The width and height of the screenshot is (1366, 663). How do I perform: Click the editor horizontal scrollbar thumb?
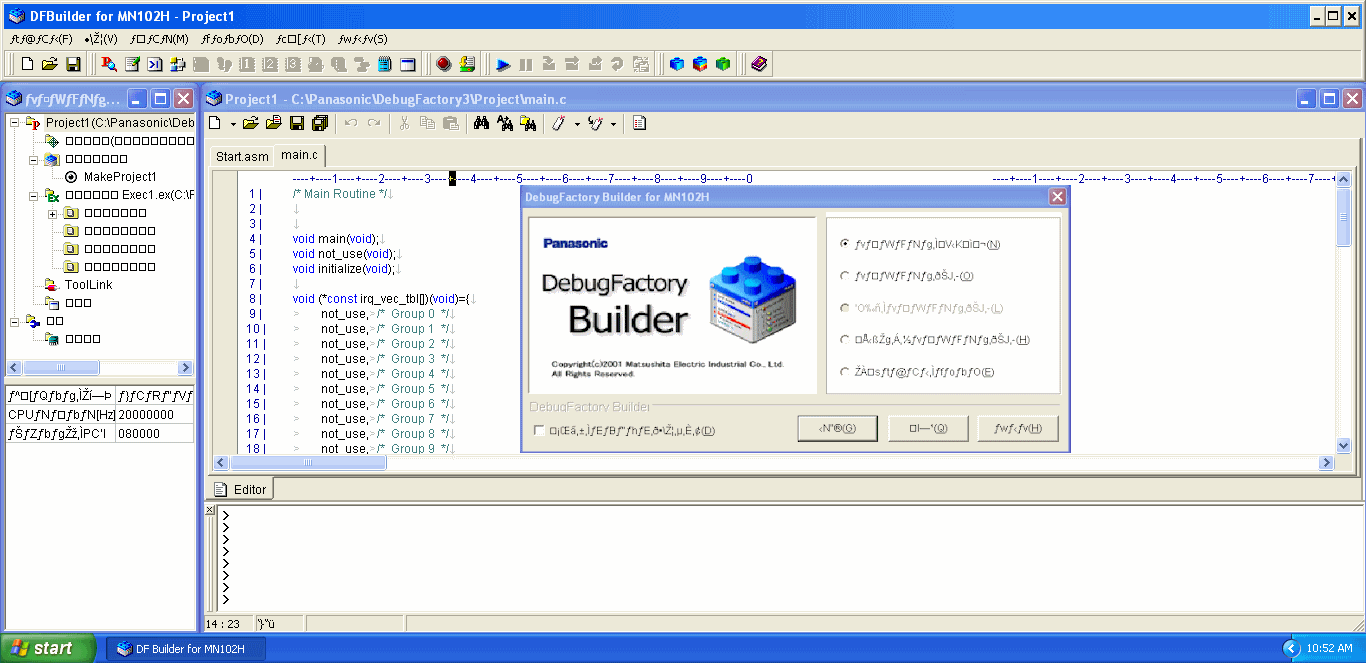pyautogui.click(x=308, y=463)
